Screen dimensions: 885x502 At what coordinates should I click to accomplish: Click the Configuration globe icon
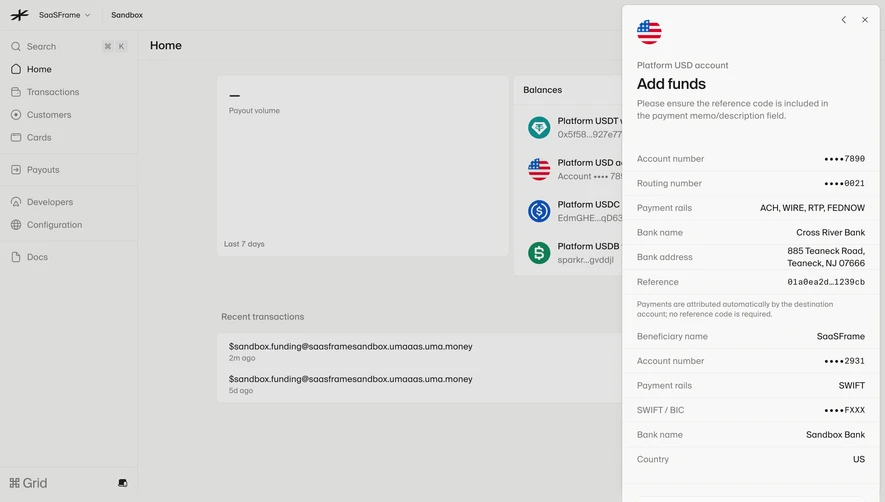click(16, 224)
